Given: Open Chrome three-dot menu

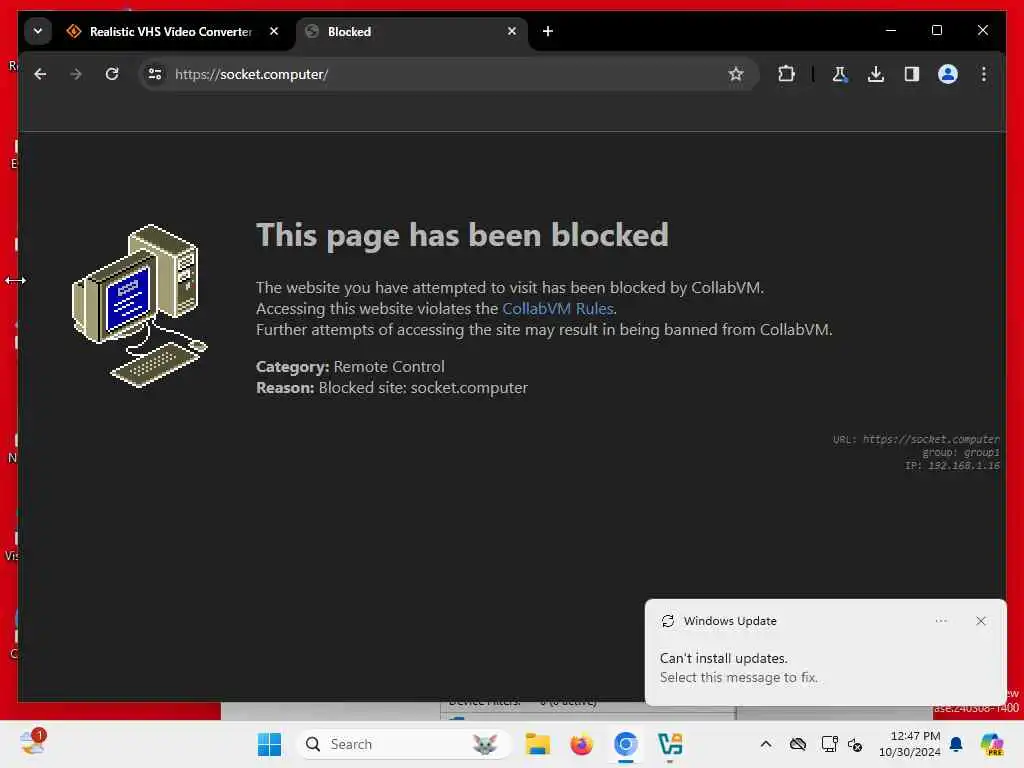Looking at the screenshot, I should click(984, 74).
